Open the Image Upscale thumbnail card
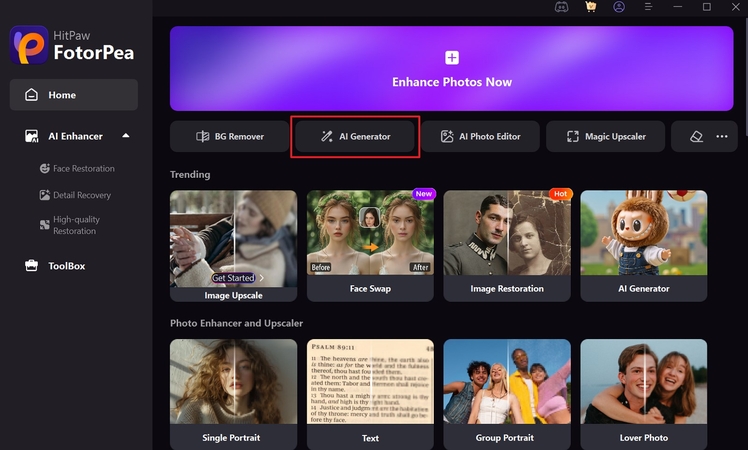 tap(233, 246)
